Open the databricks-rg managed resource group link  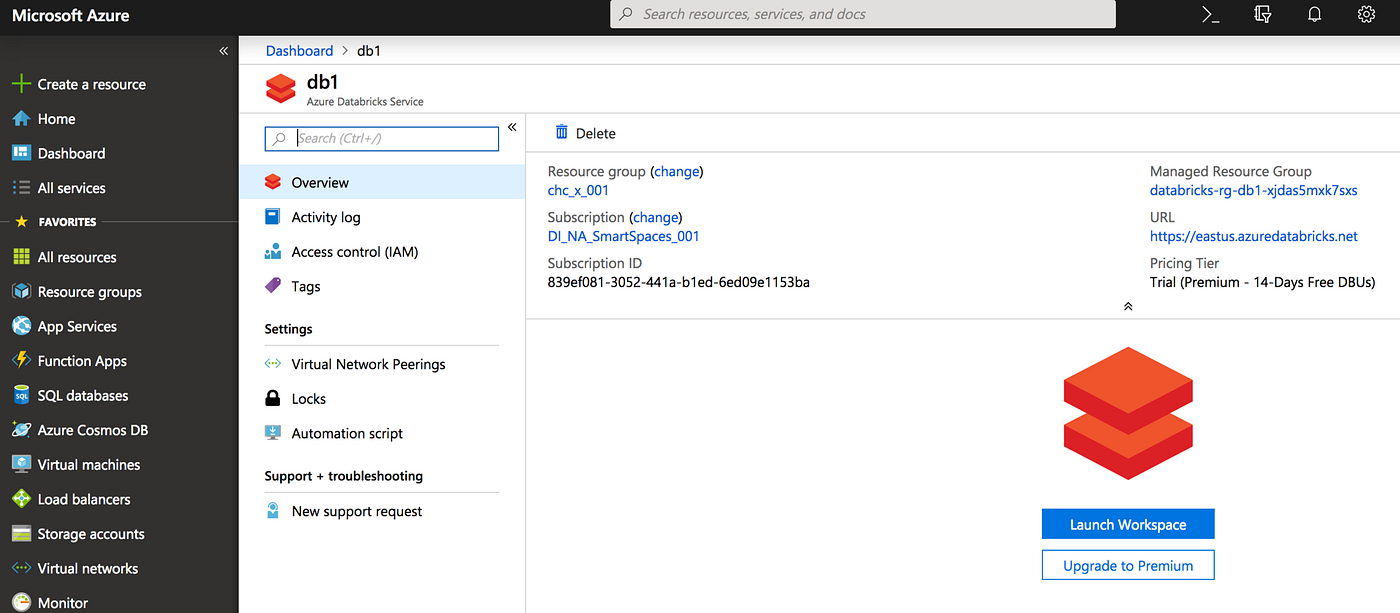coord(1253,189)
